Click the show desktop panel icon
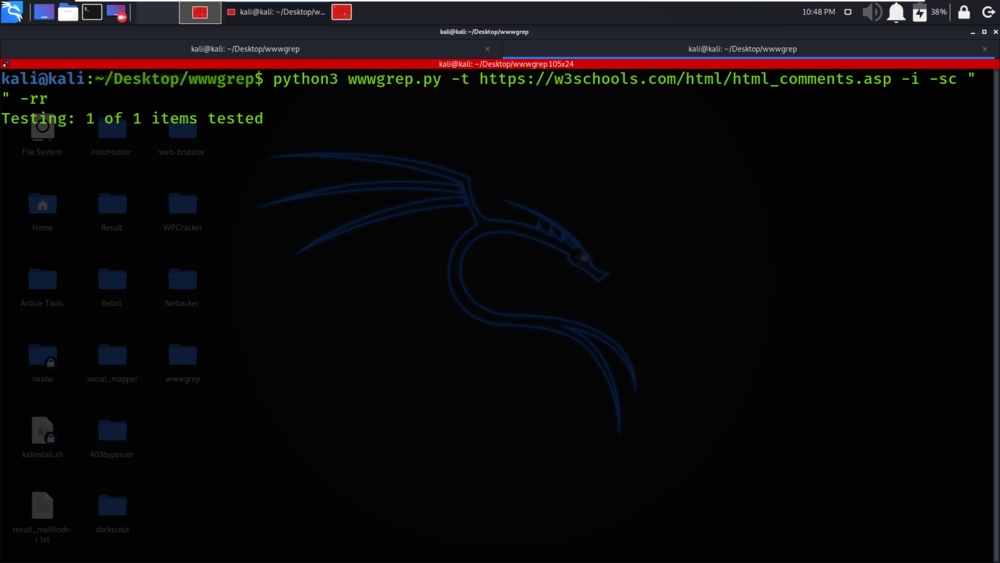 43,12
